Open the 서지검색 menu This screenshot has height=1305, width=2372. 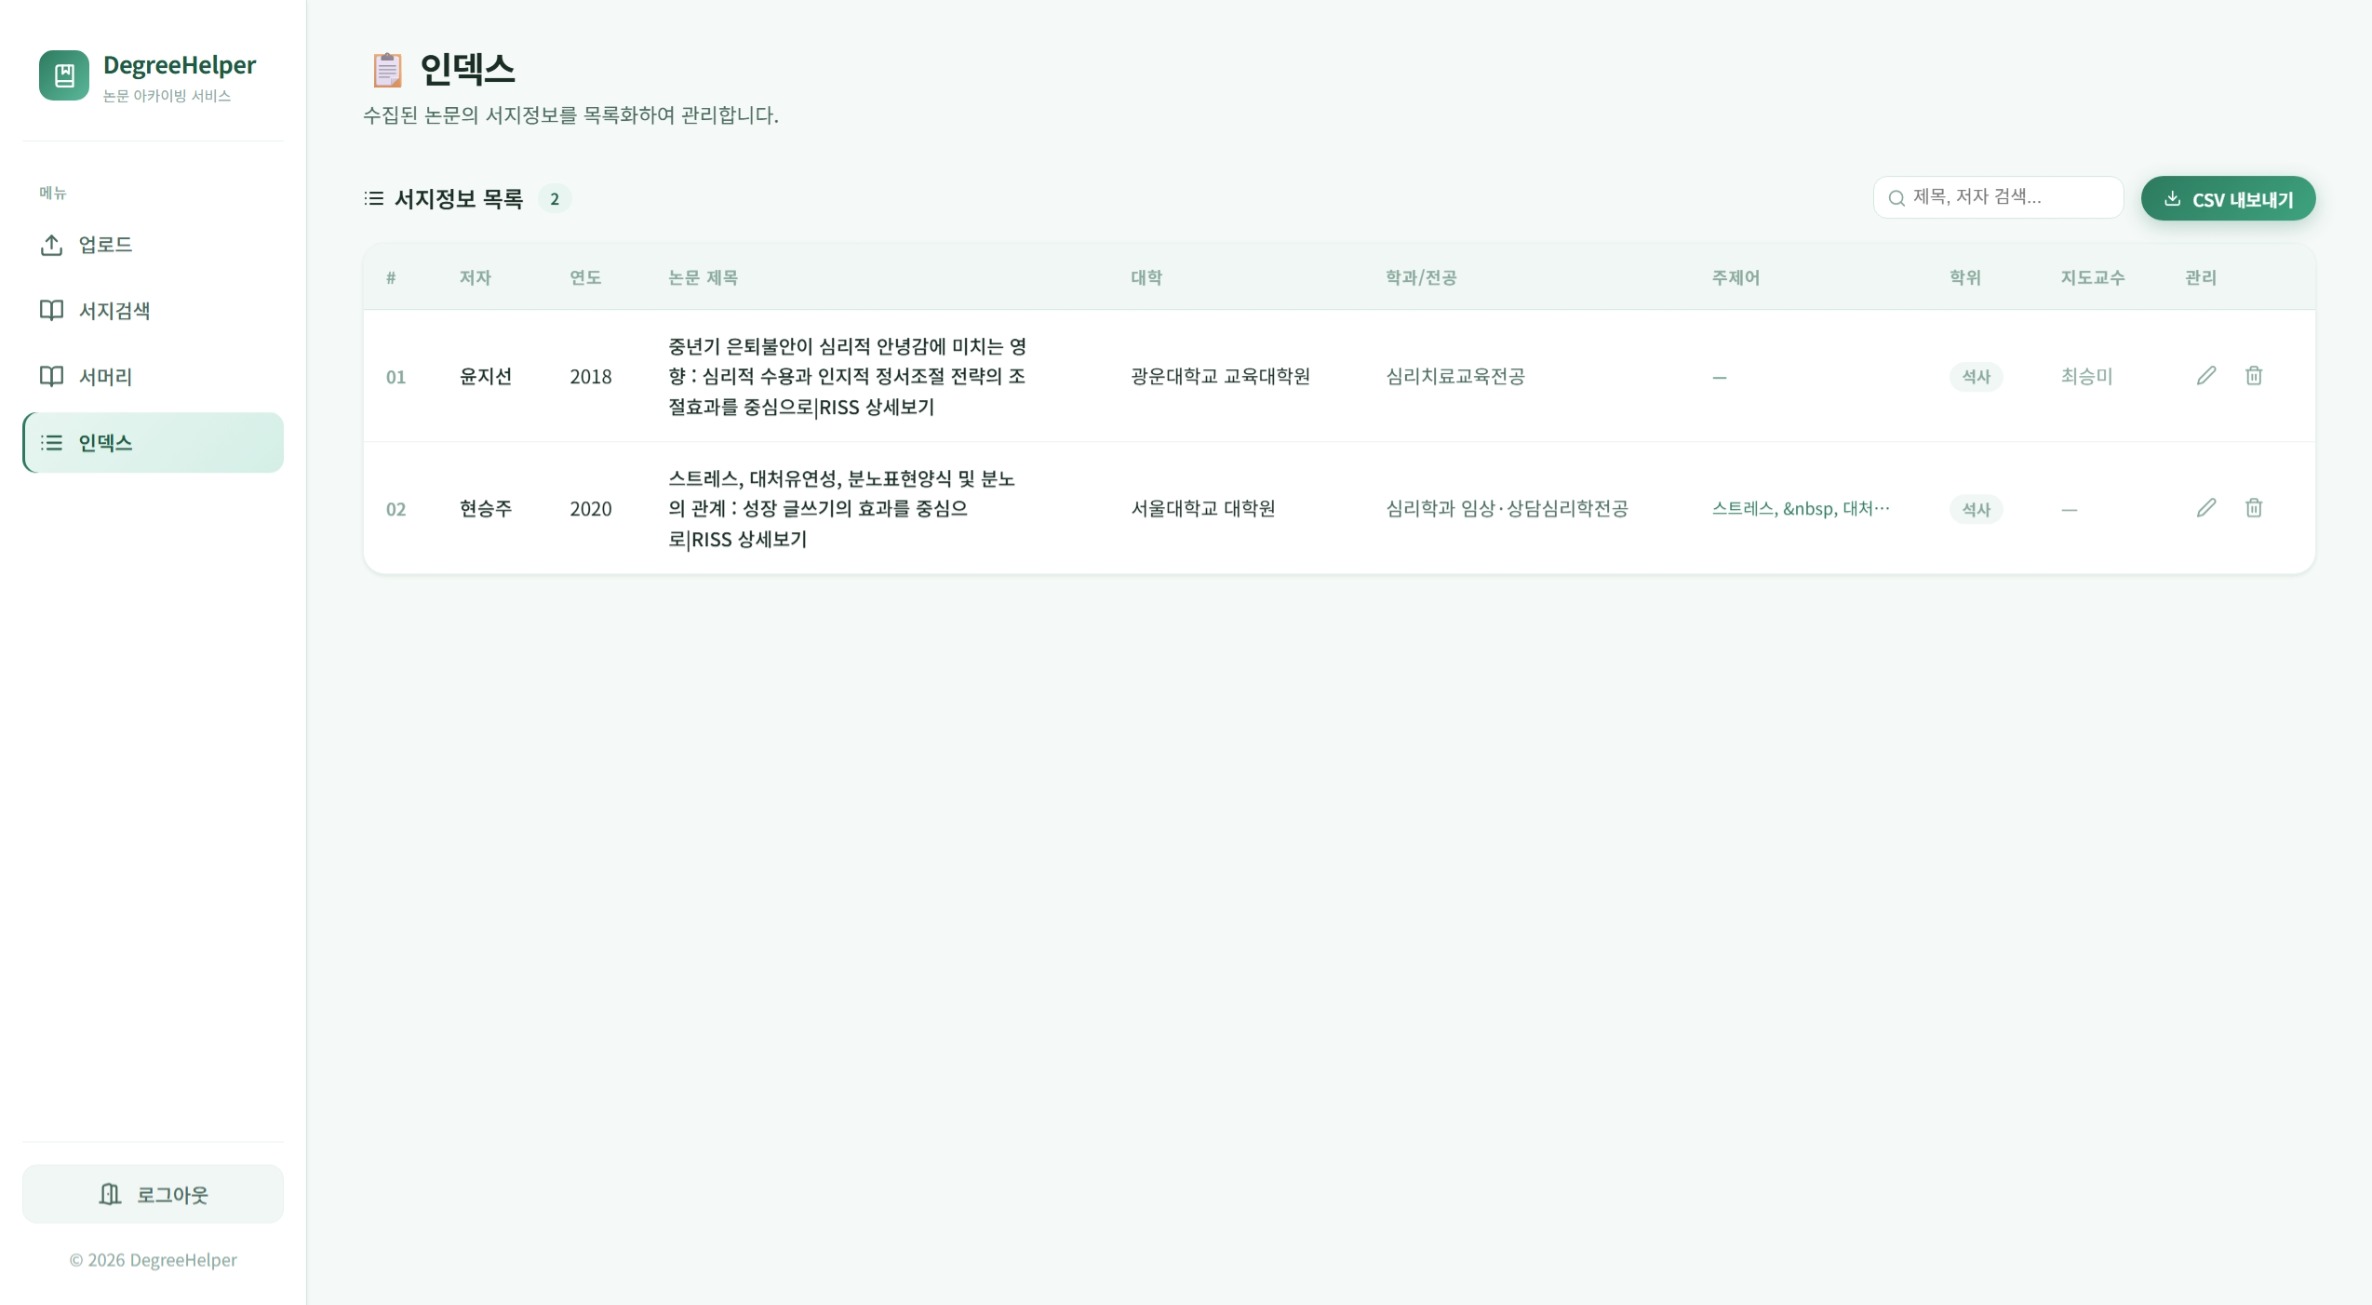tap(114, 311)
